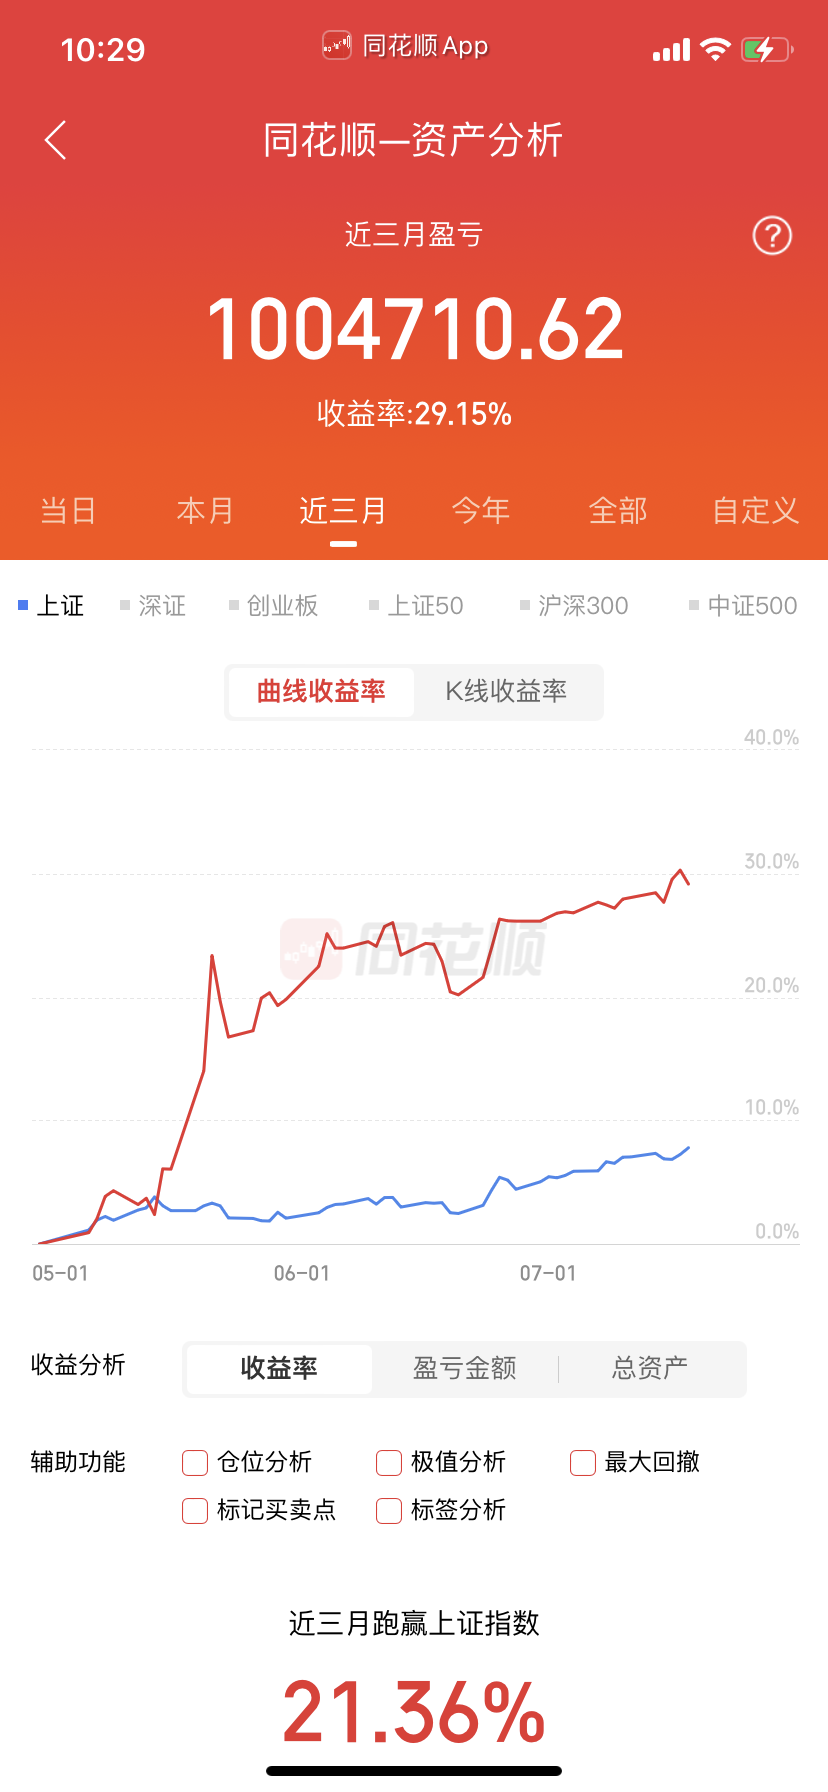
Task: Show 总资产 analysis option
Action: coord(650,1368)
